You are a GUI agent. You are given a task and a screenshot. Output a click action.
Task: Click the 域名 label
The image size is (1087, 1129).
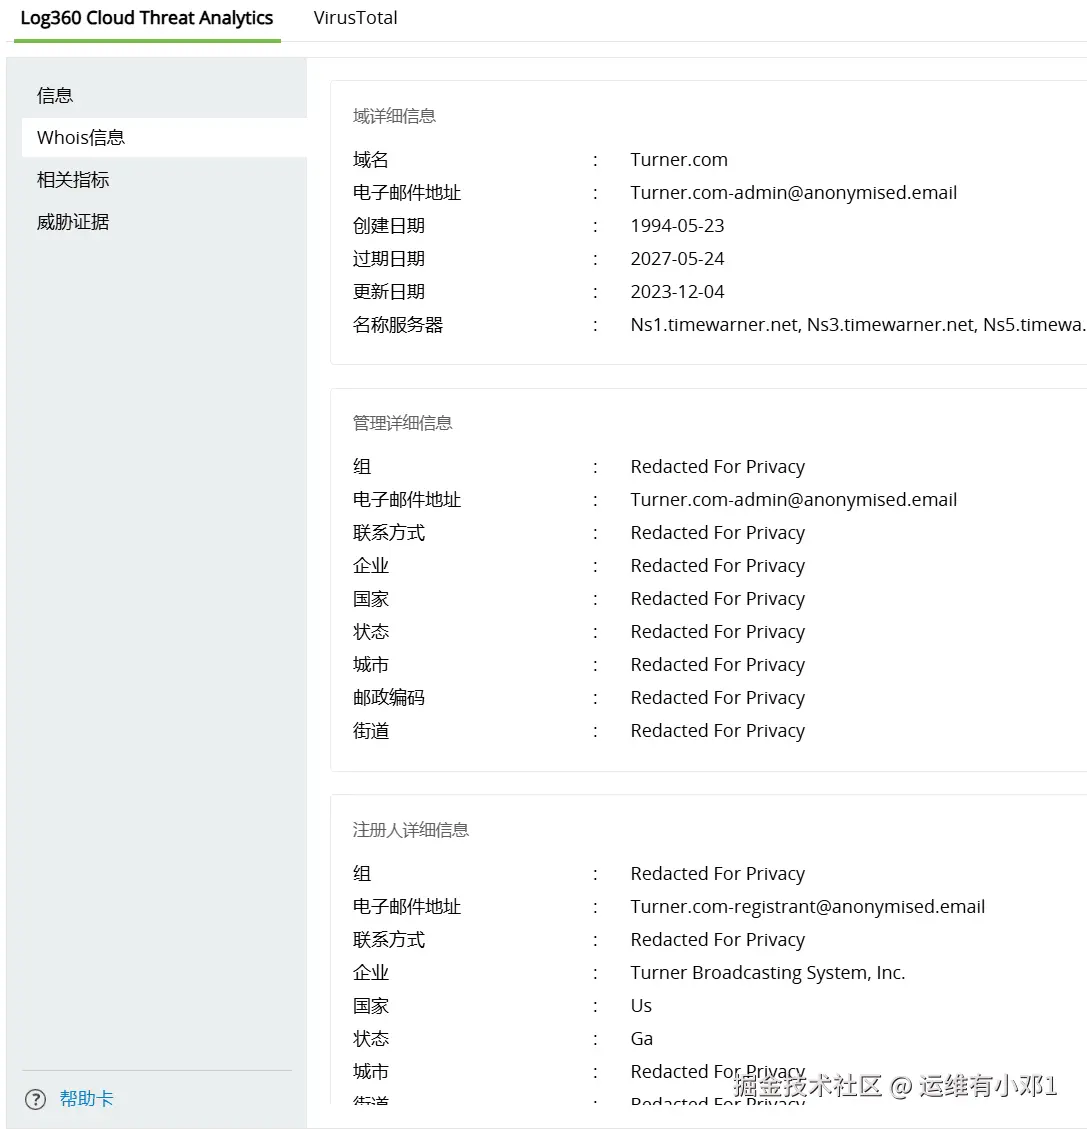(371, 160)
